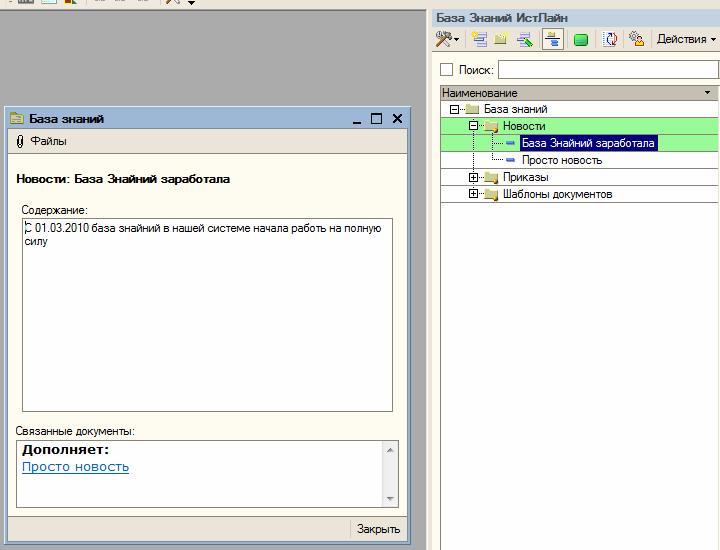Viewport: 720px width, 550px height.
Task: Click the База знаний window title icon
Action: click(17, 118)
